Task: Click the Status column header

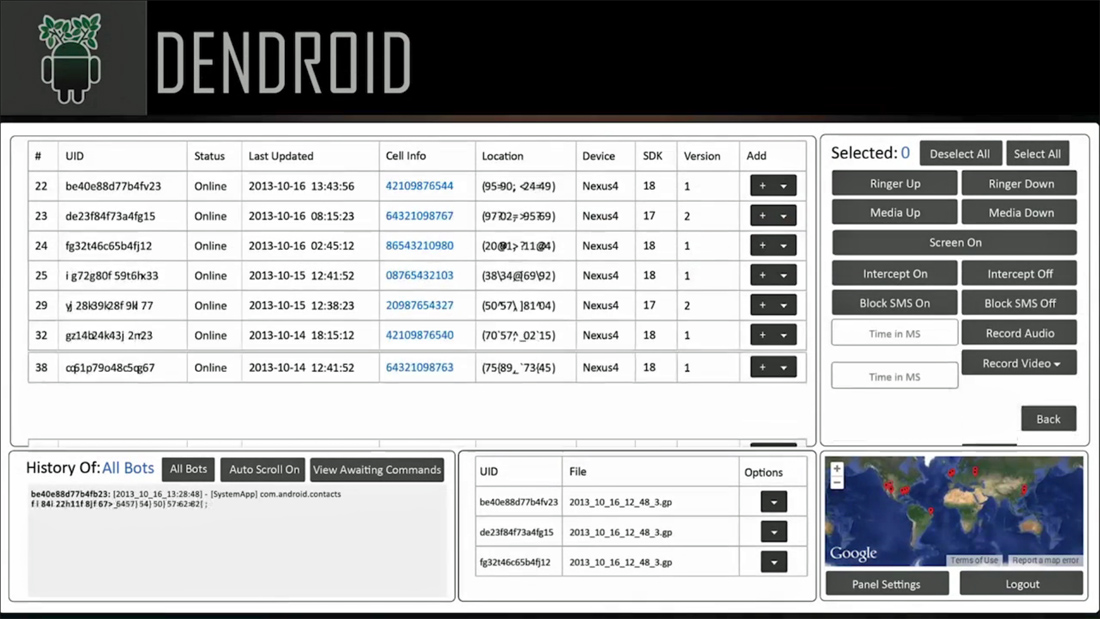Action: point(209,156)
